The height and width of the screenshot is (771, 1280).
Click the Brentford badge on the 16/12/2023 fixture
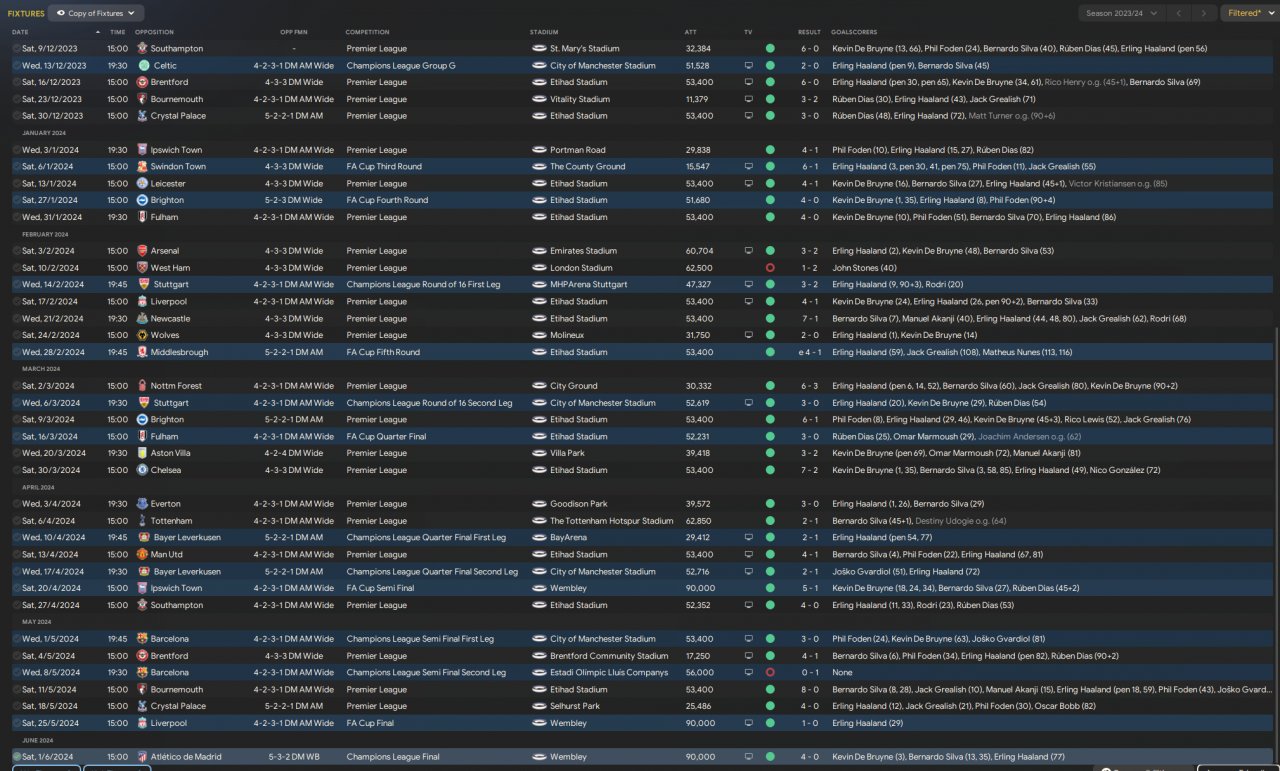point(143,82)
